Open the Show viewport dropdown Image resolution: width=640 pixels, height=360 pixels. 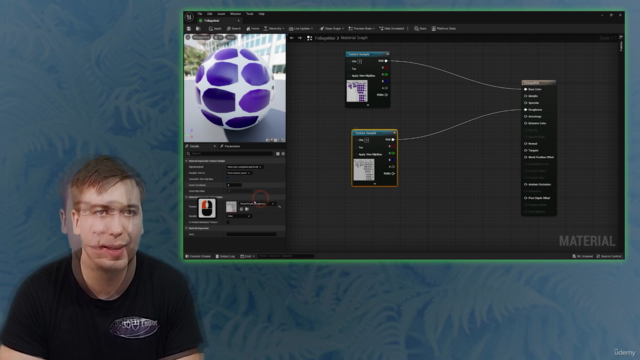[x=231, y=37]
